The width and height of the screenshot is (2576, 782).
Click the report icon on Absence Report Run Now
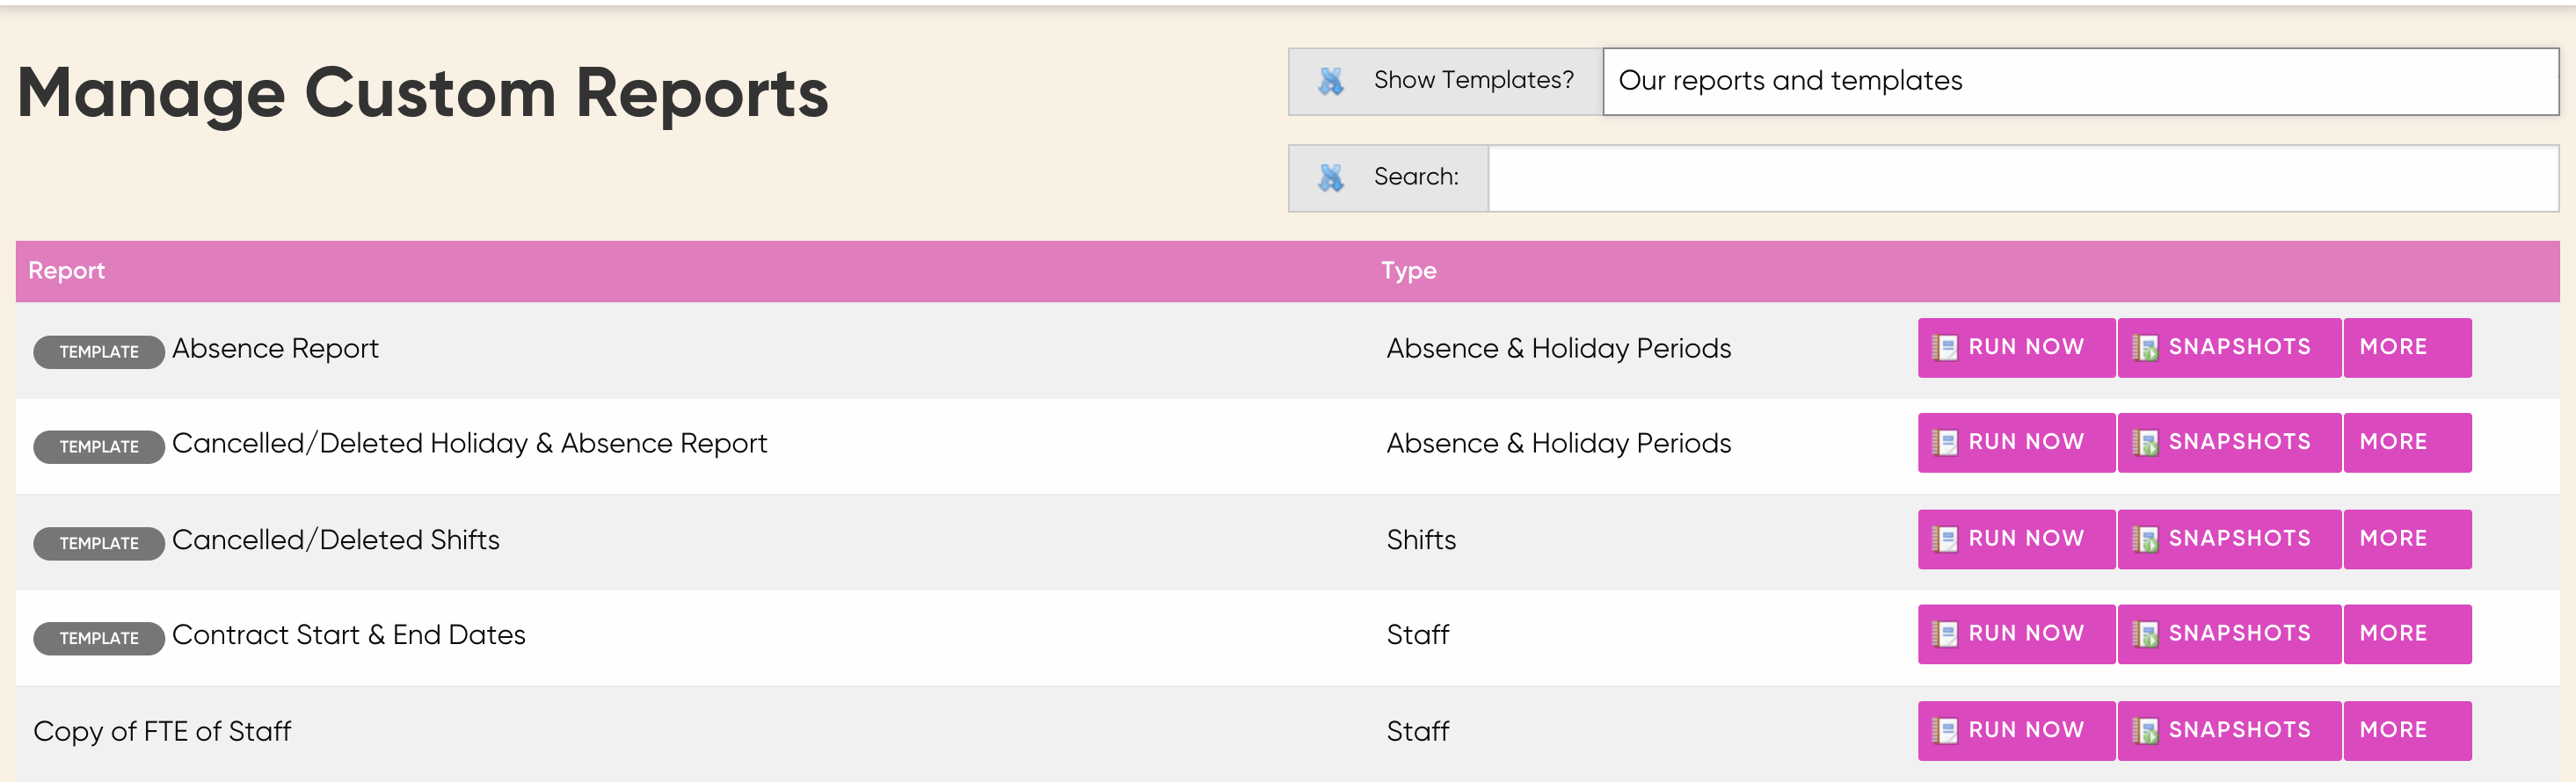pyautogui.click(x=1945, y=347)
